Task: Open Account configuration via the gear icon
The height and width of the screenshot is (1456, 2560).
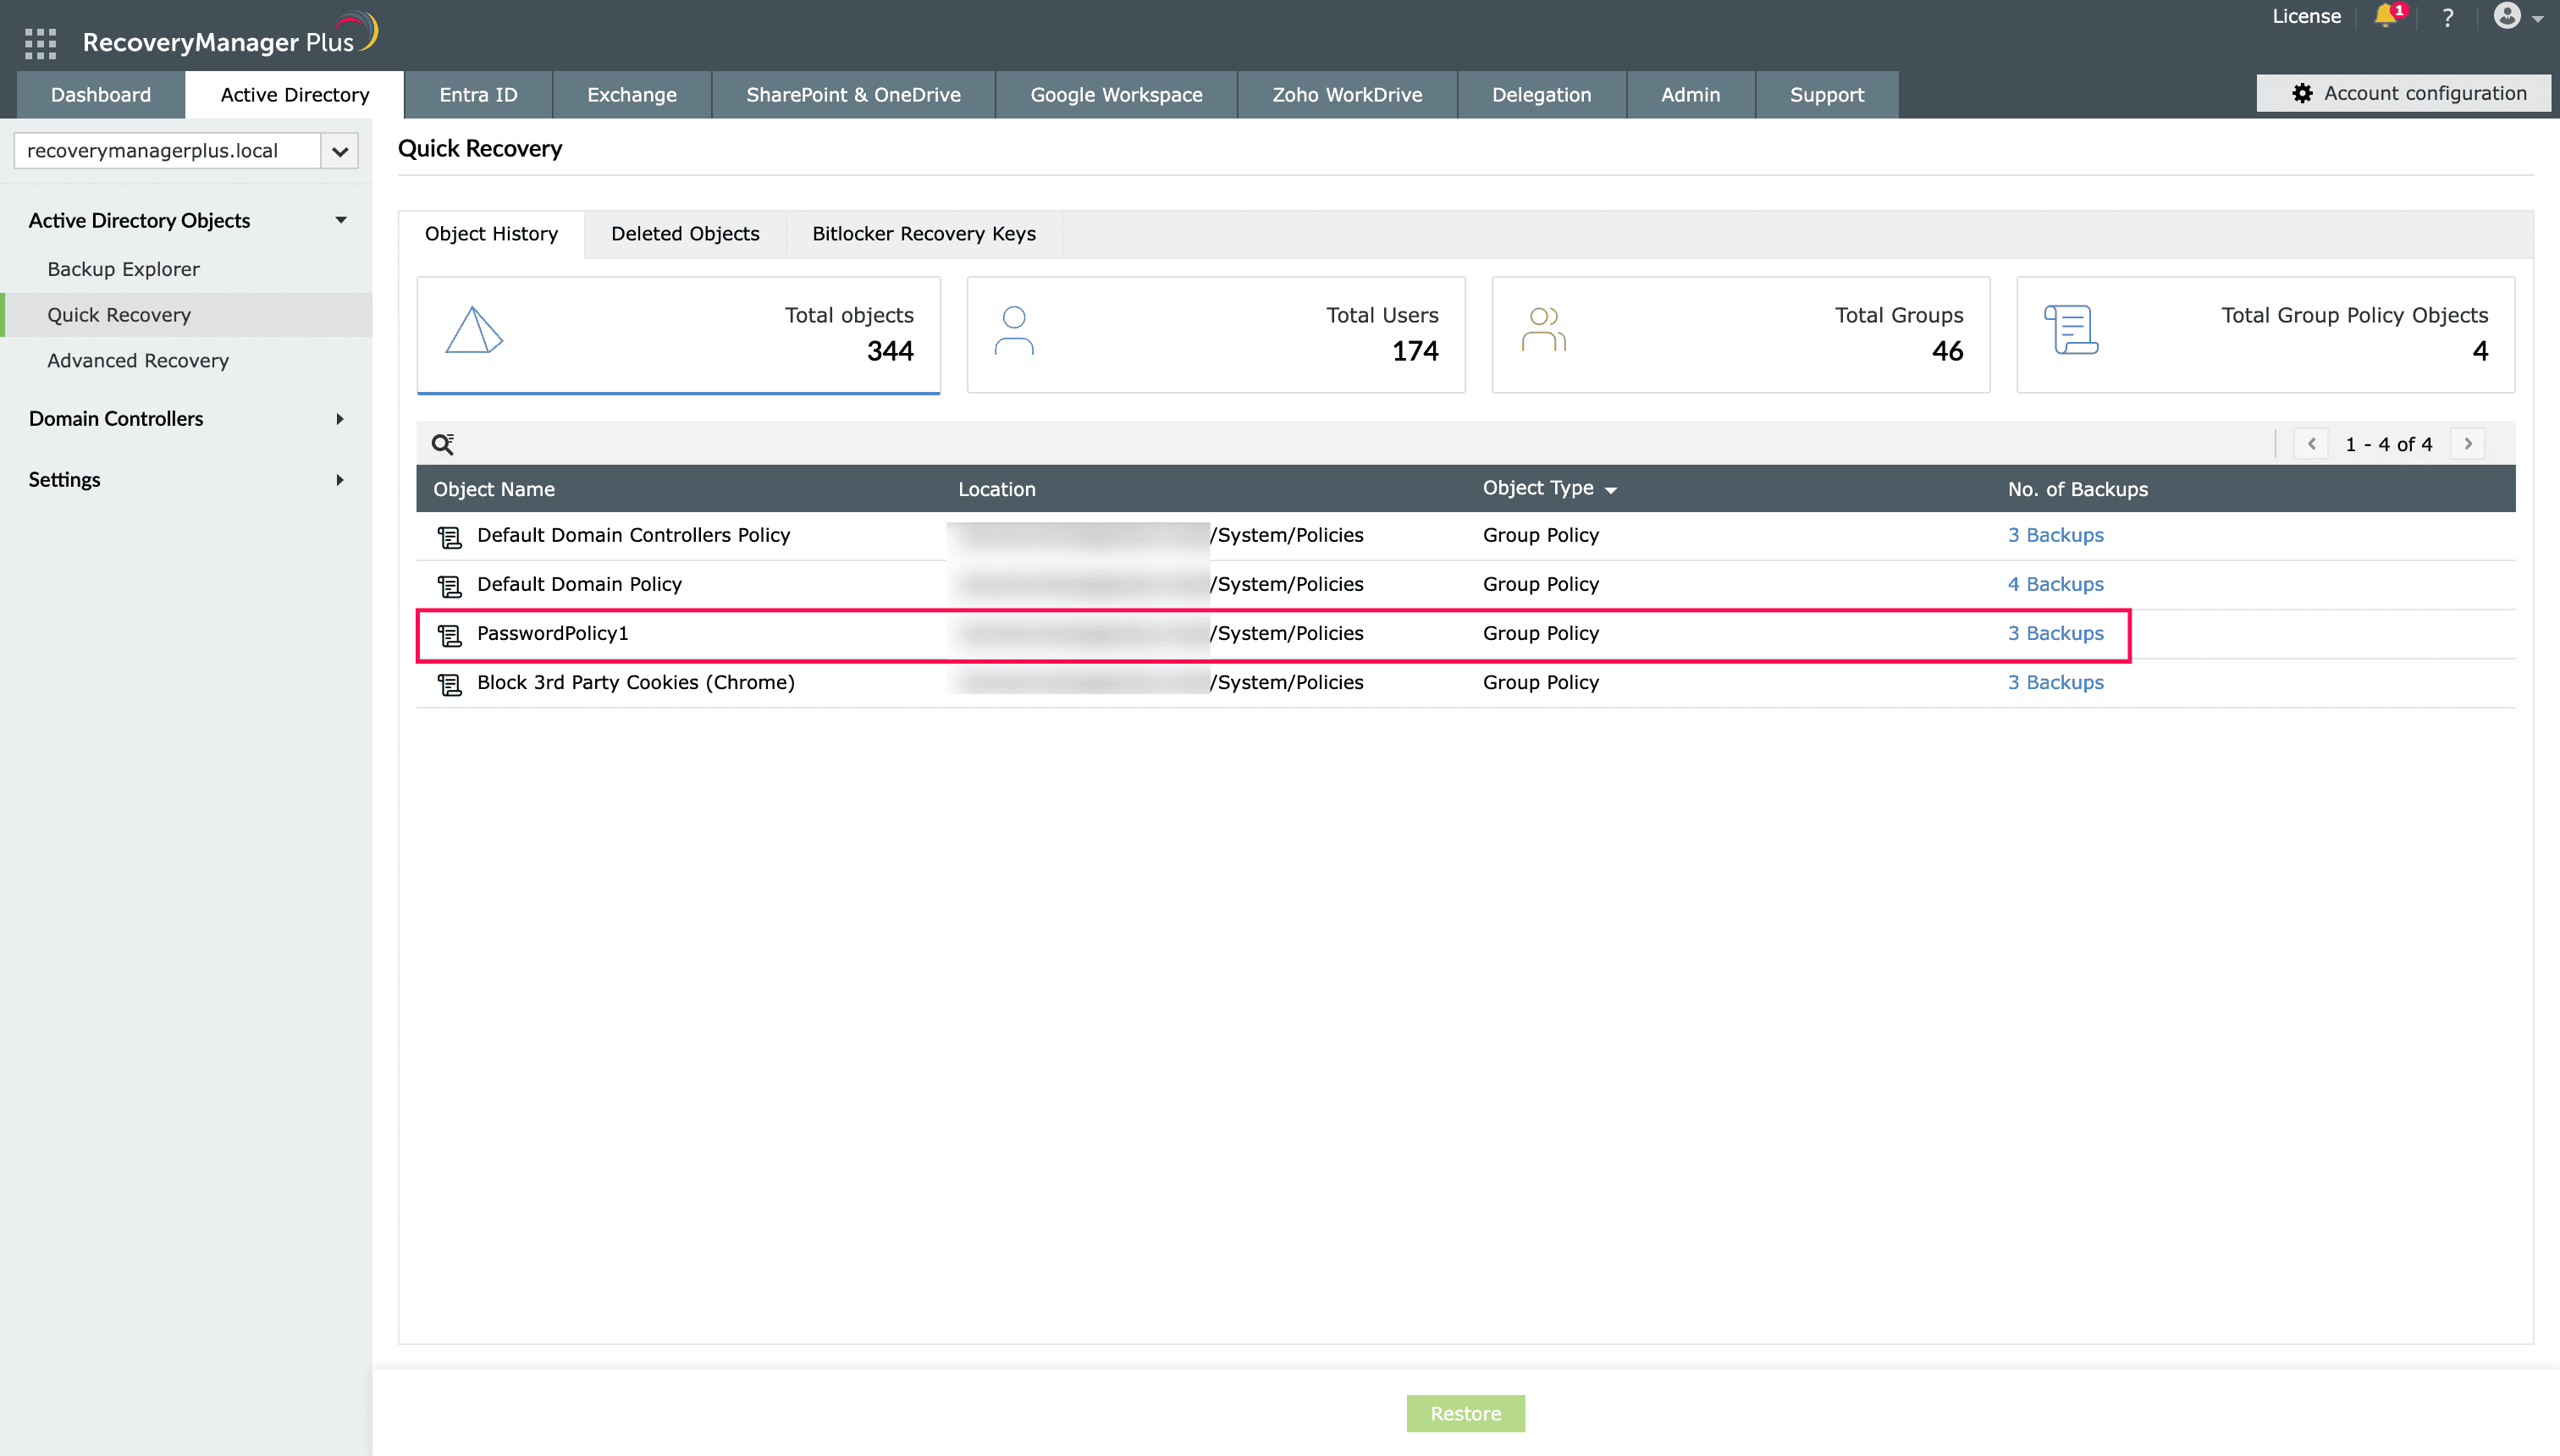Action: pos(2303,92)
